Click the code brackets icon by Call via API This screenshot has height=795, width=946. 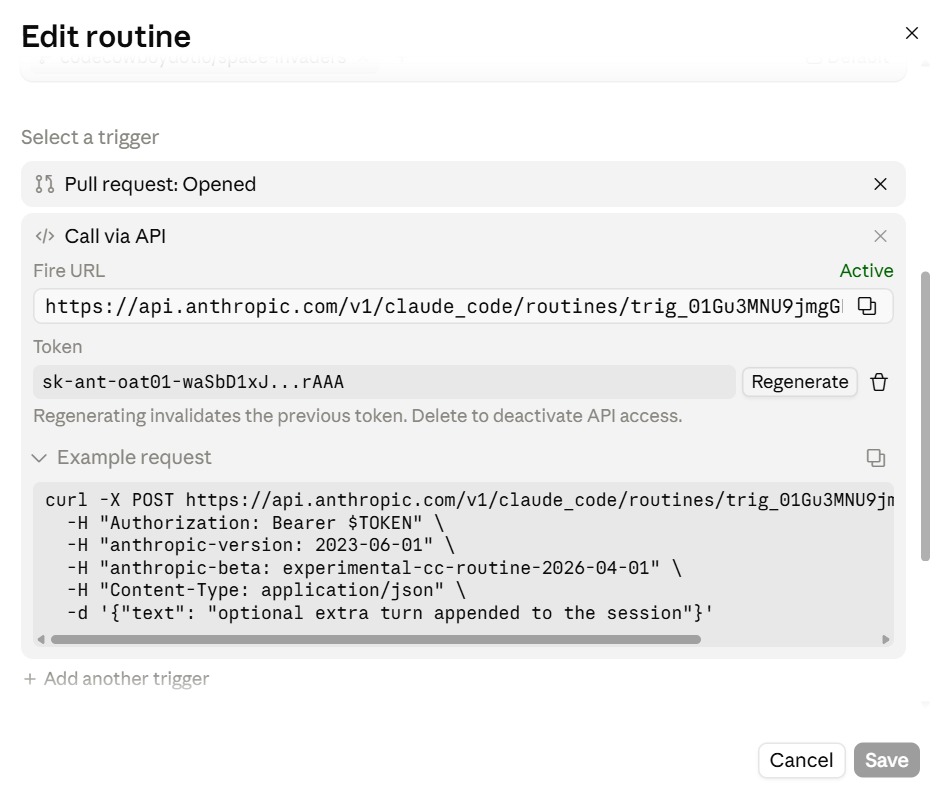click(45, 236)
